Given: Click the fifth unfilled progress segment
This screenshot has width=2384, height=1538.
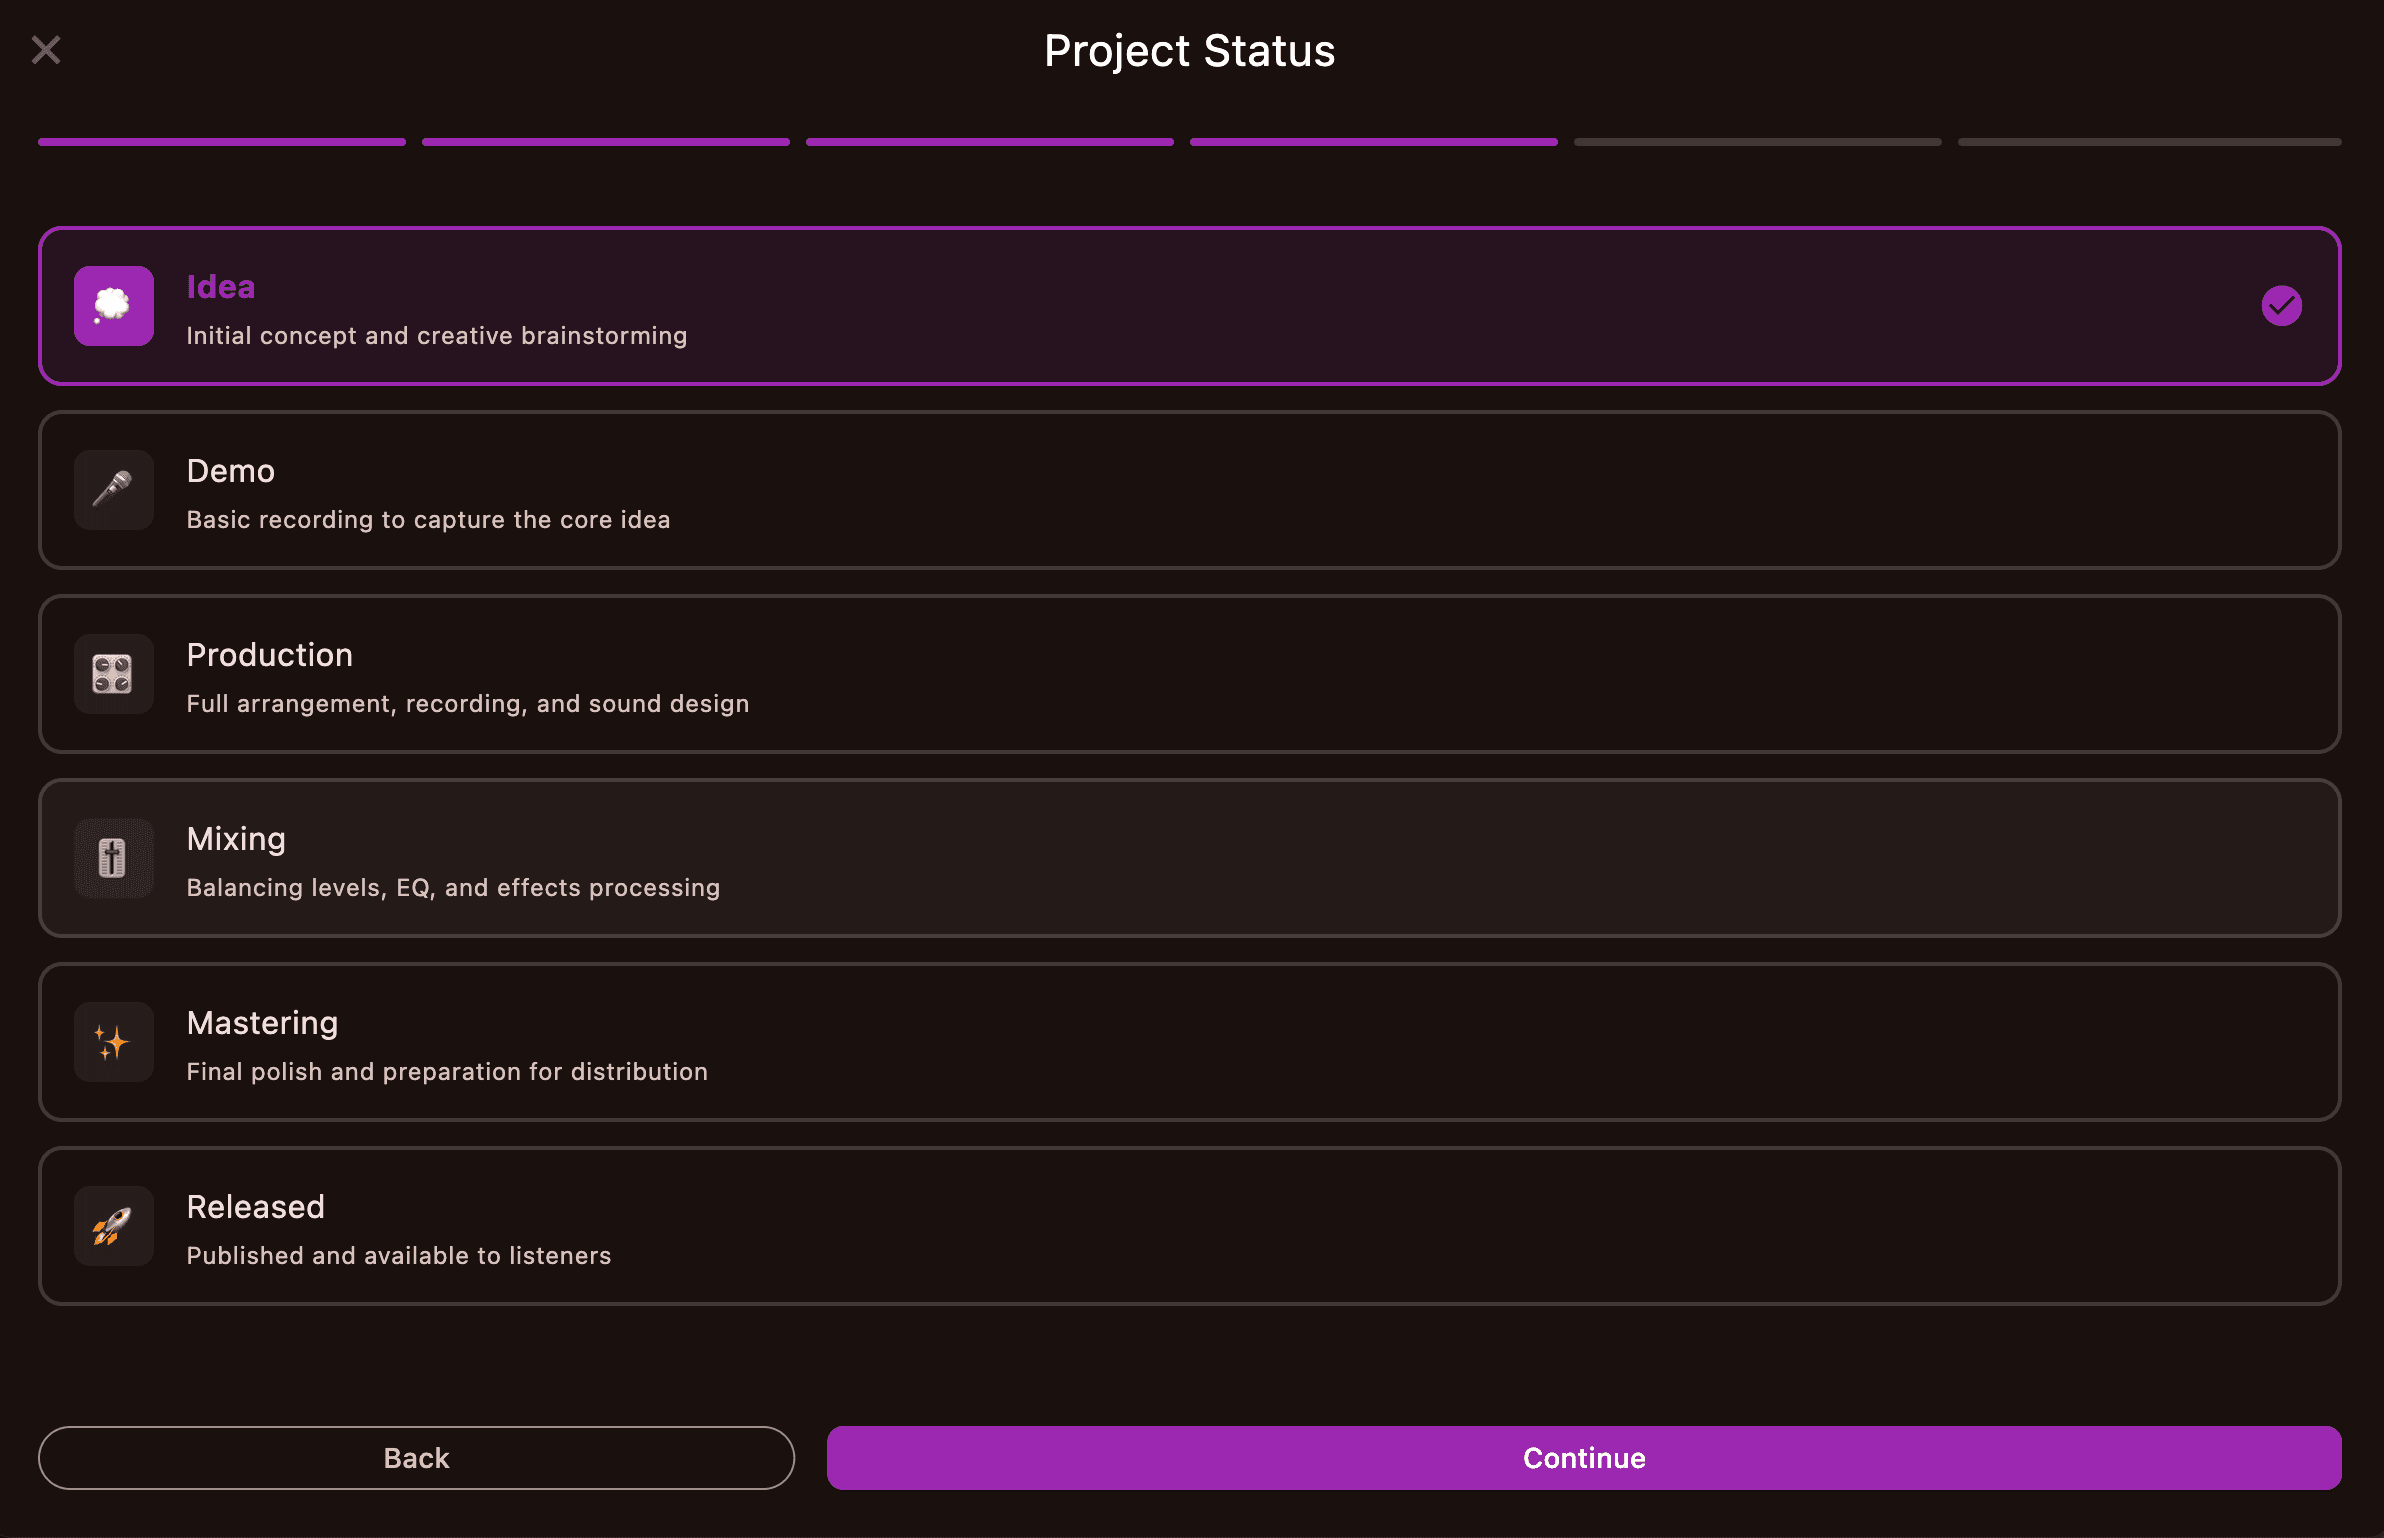Looking at the screenshot, I should [1757, 142].
